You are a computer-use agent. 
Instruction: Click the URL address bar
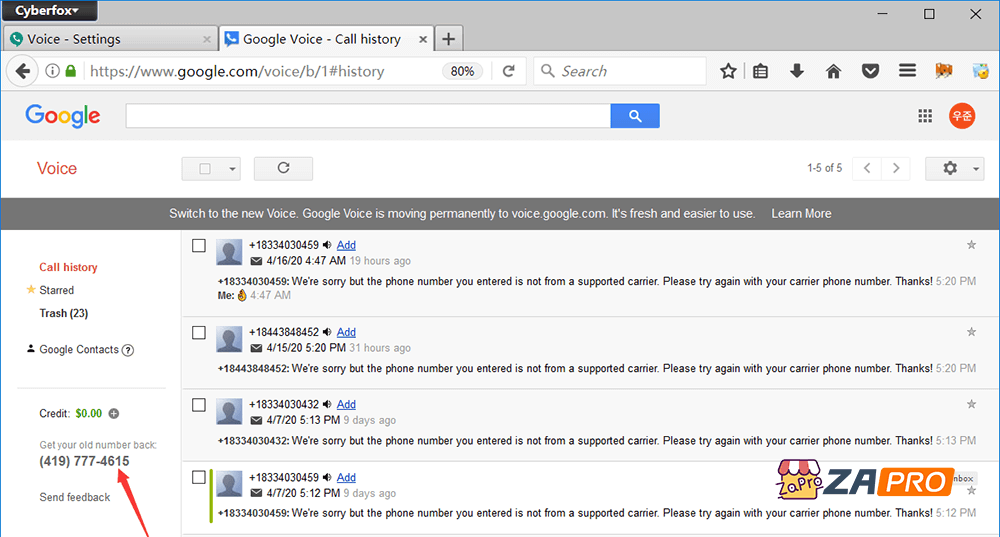point(261,71)
